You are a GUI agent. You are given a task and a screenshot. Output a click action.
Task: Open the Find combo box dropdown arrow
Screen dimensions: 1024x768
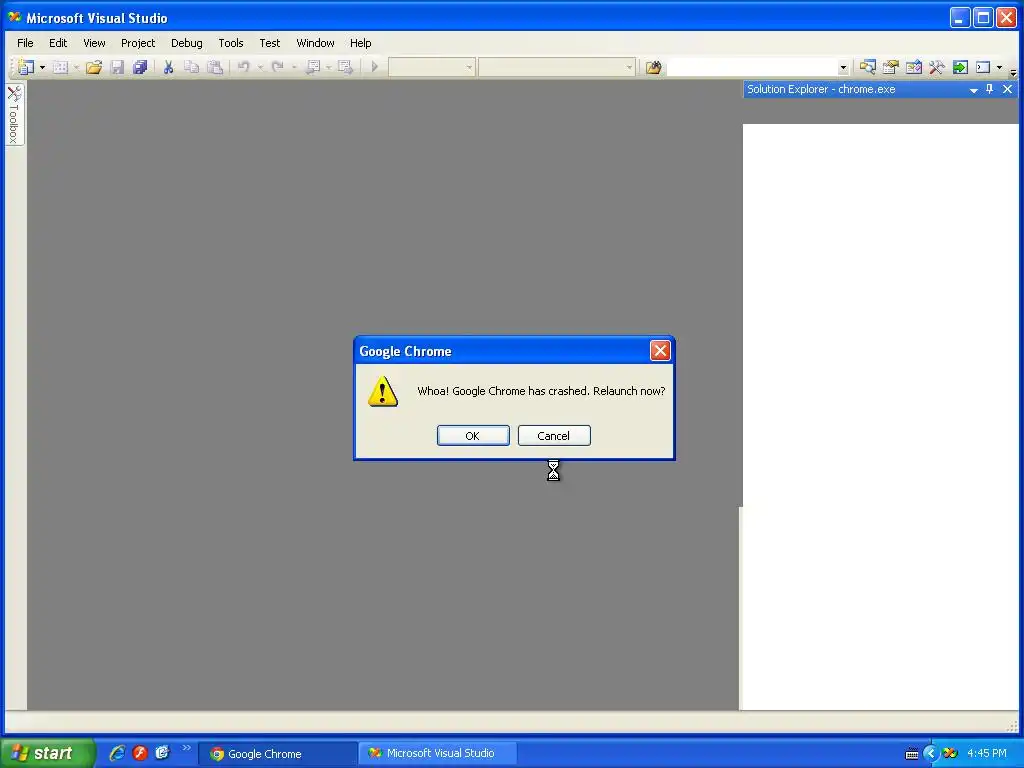tap(843, 67)
